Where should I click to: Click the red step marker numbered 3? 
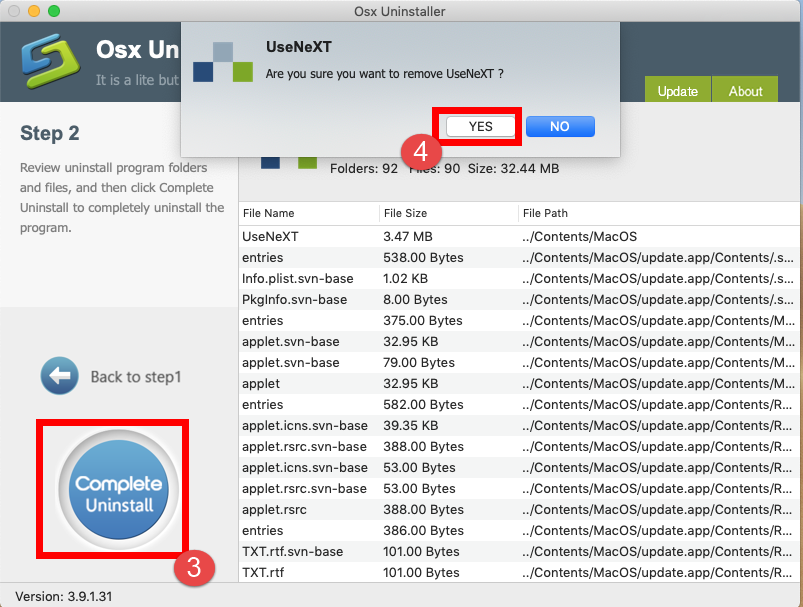(x=195, y=568)
